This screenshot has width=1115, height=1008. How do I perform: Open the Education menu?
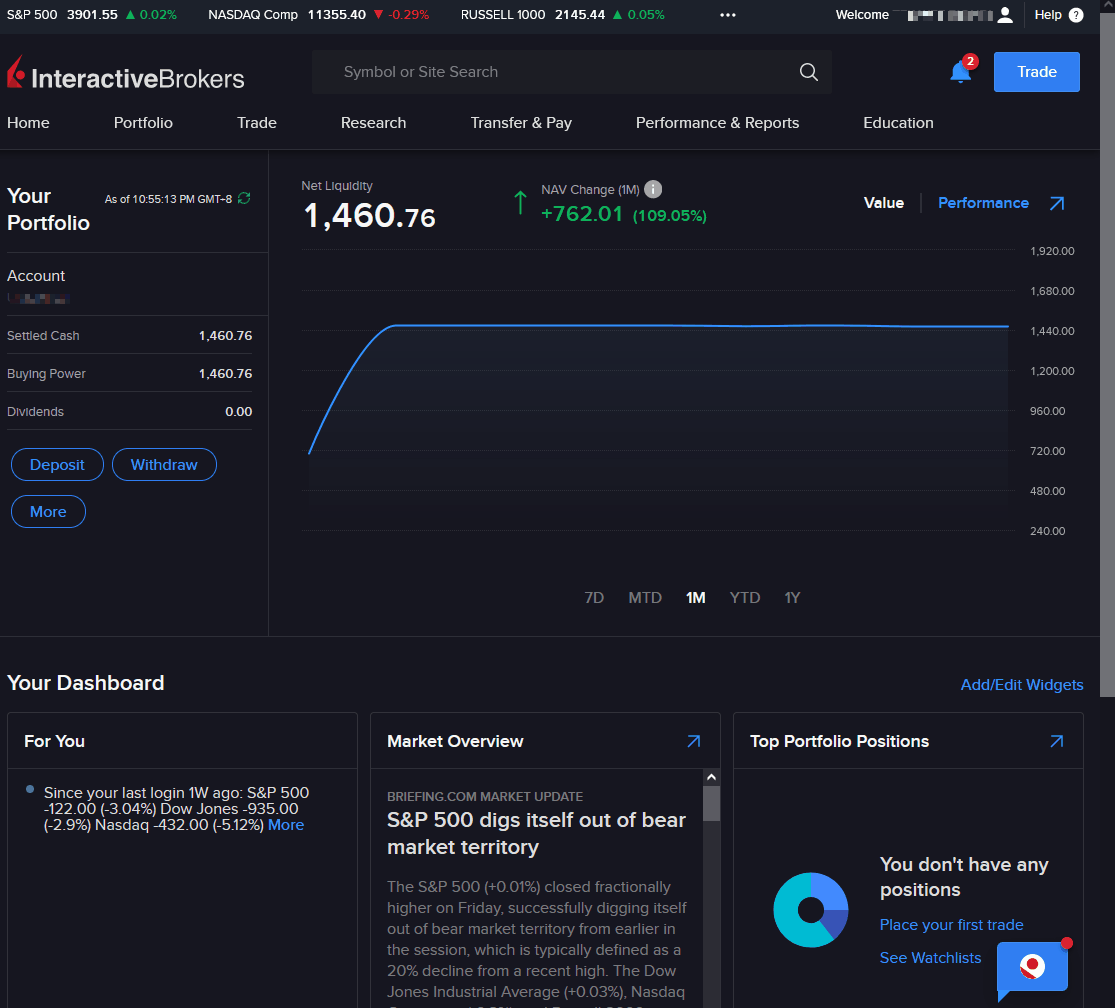(x=898, y=123)
